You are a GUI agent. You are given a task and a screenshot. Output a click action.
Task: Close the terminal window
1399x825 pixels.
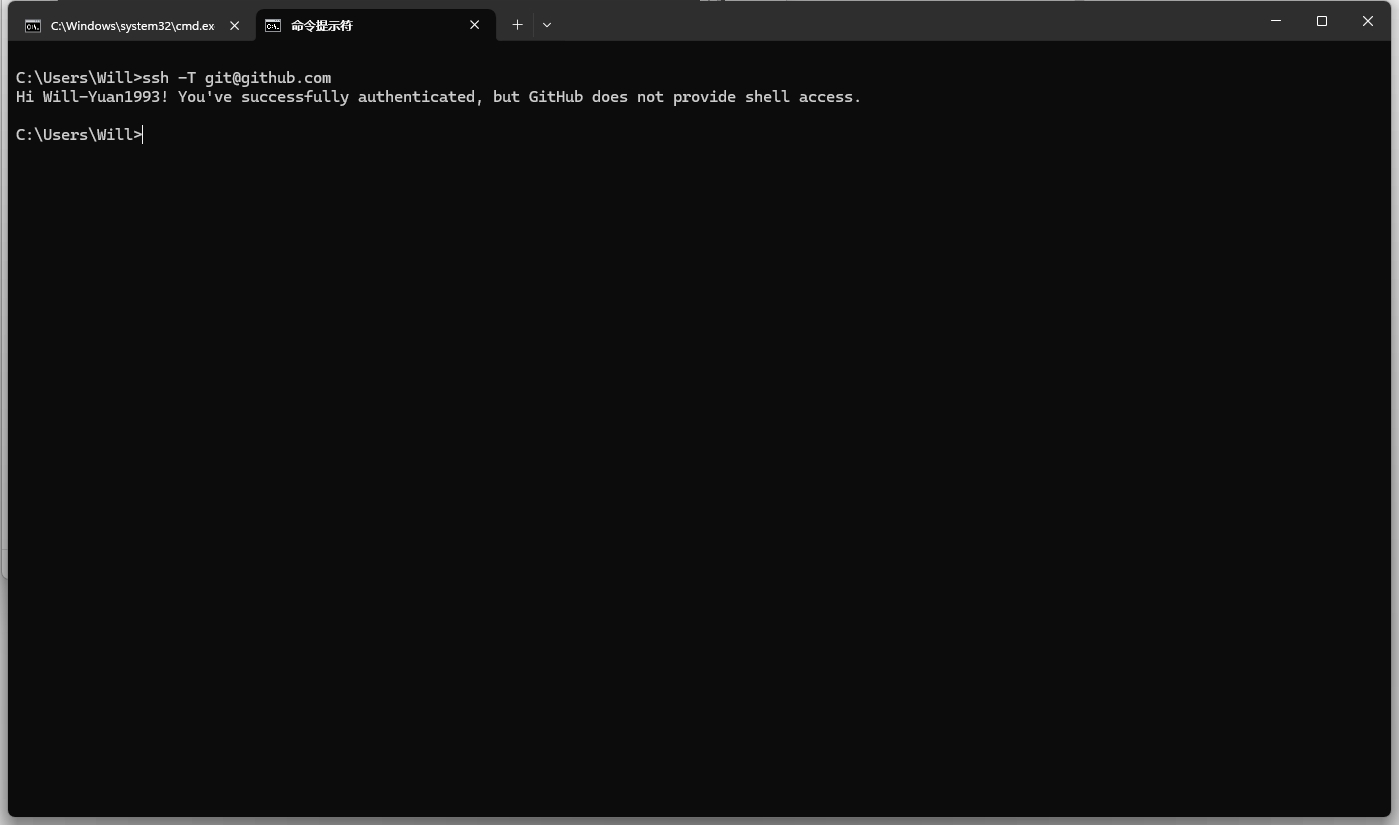click(x=1368, y=21)
